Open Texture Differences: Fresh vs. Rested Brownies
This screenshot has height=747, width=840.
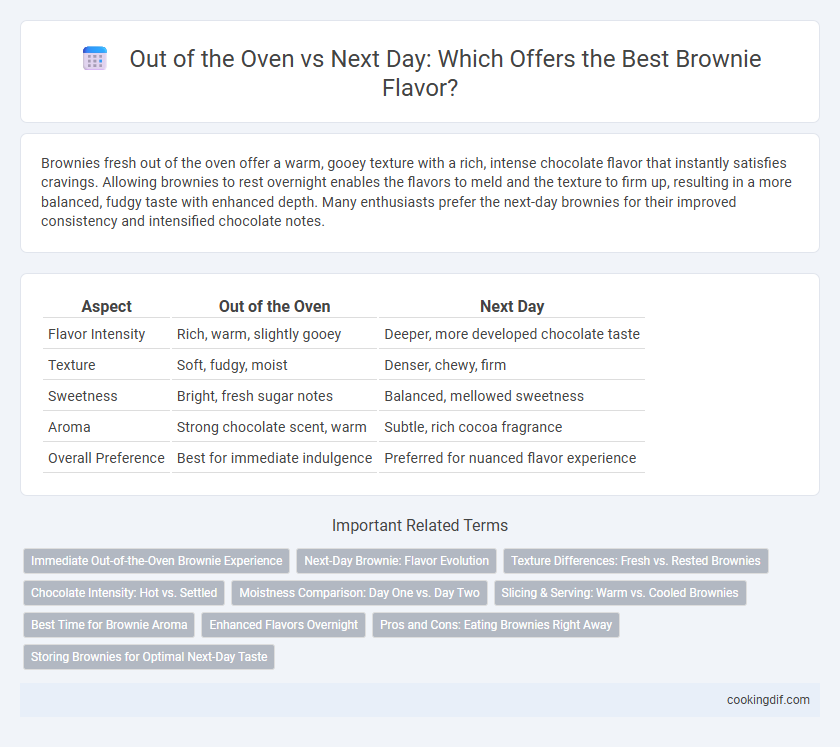click(x=635, y=561)
